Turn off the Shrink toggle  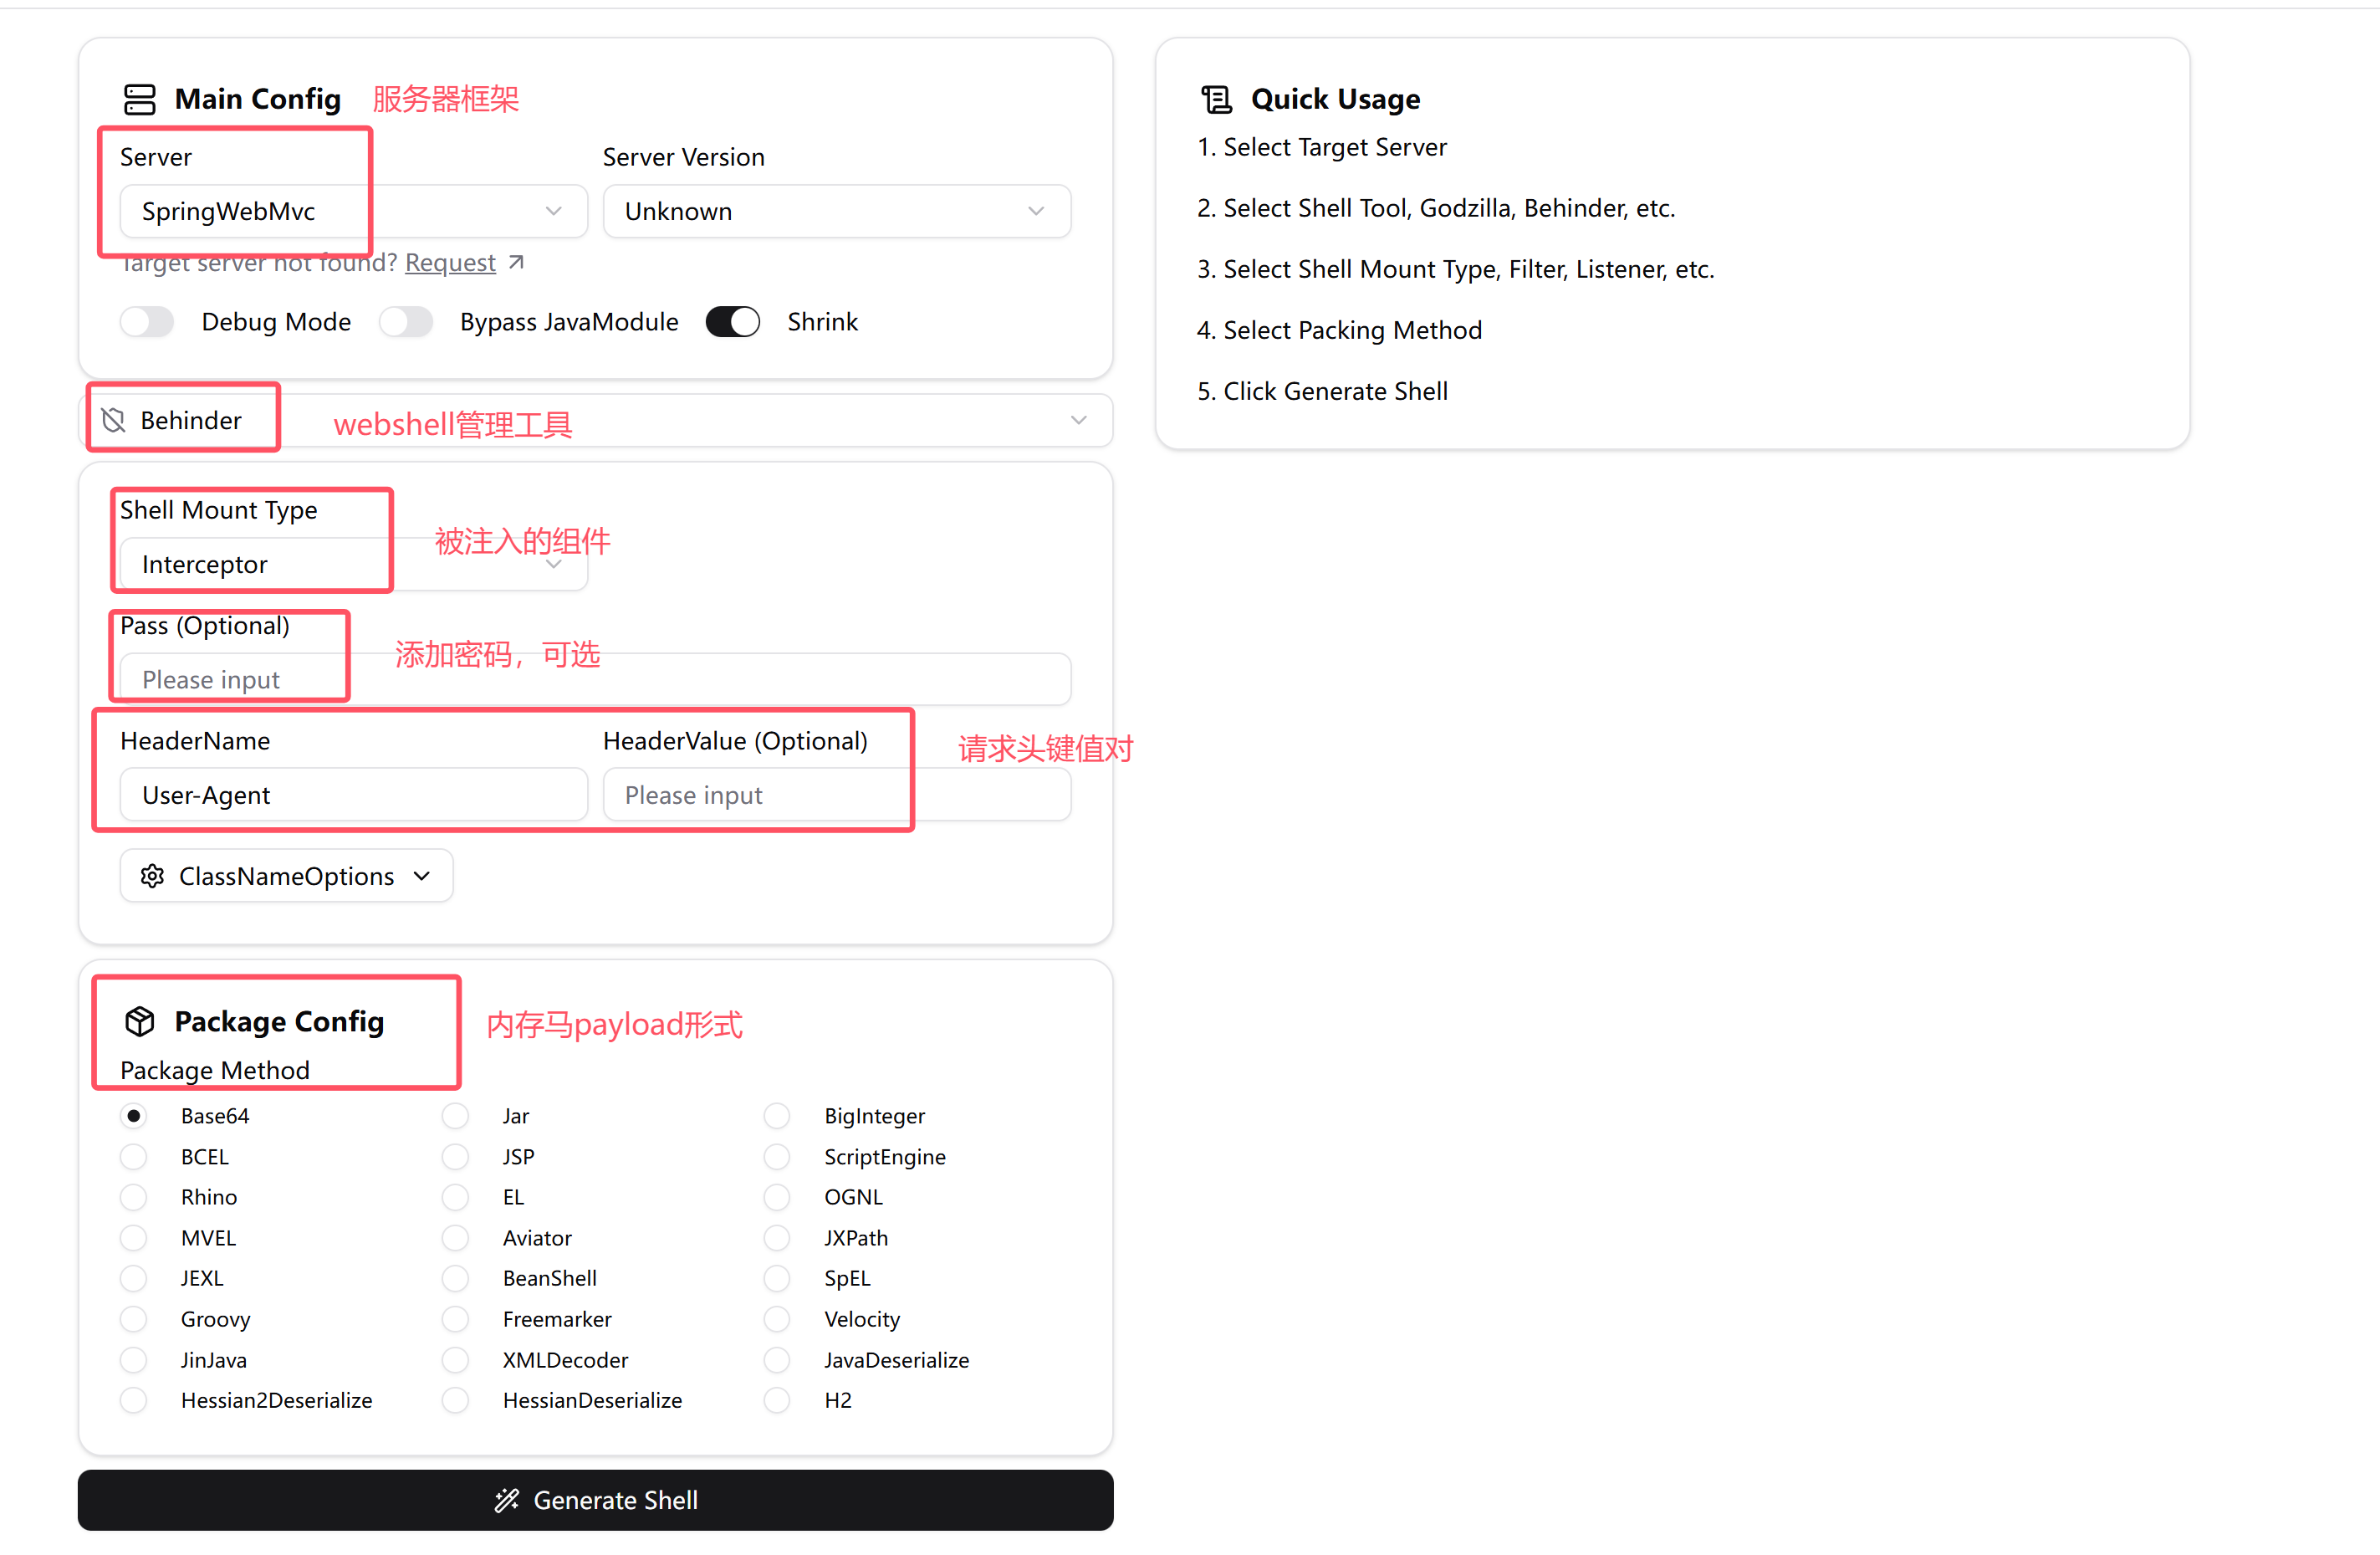coord(732,322)
